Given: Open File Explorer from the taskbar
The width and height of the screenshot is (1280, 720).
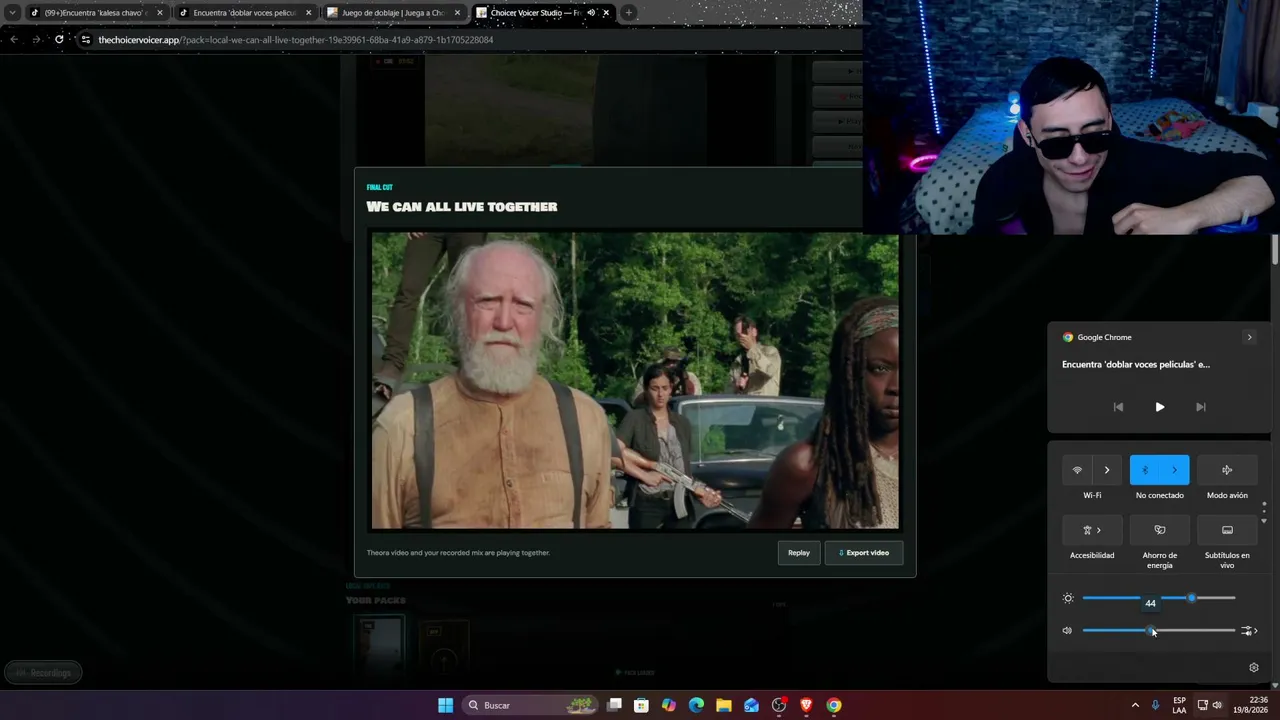Looking at the screenshot, I should [724, 705].
